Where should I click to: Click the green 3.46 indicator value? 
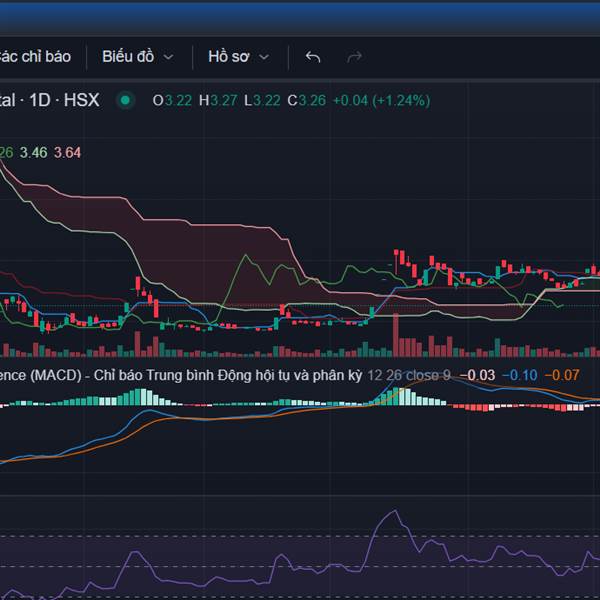[33, 152]
